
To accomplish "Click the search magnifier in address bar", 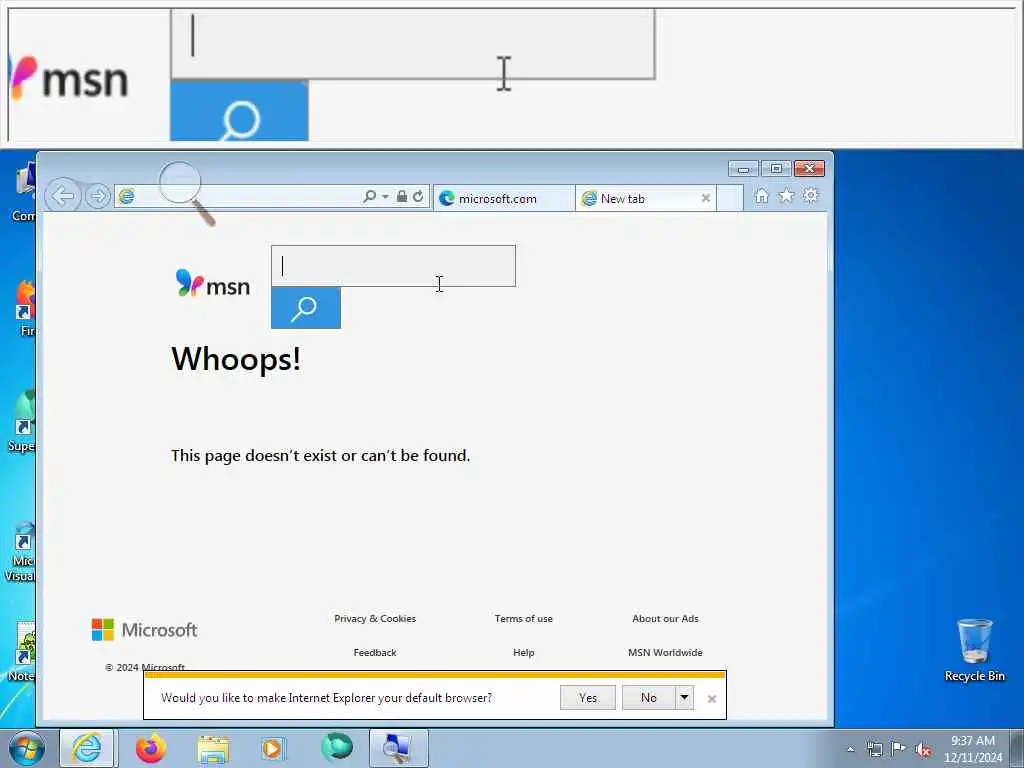I will pyautogui.click(x=370, y=197).
